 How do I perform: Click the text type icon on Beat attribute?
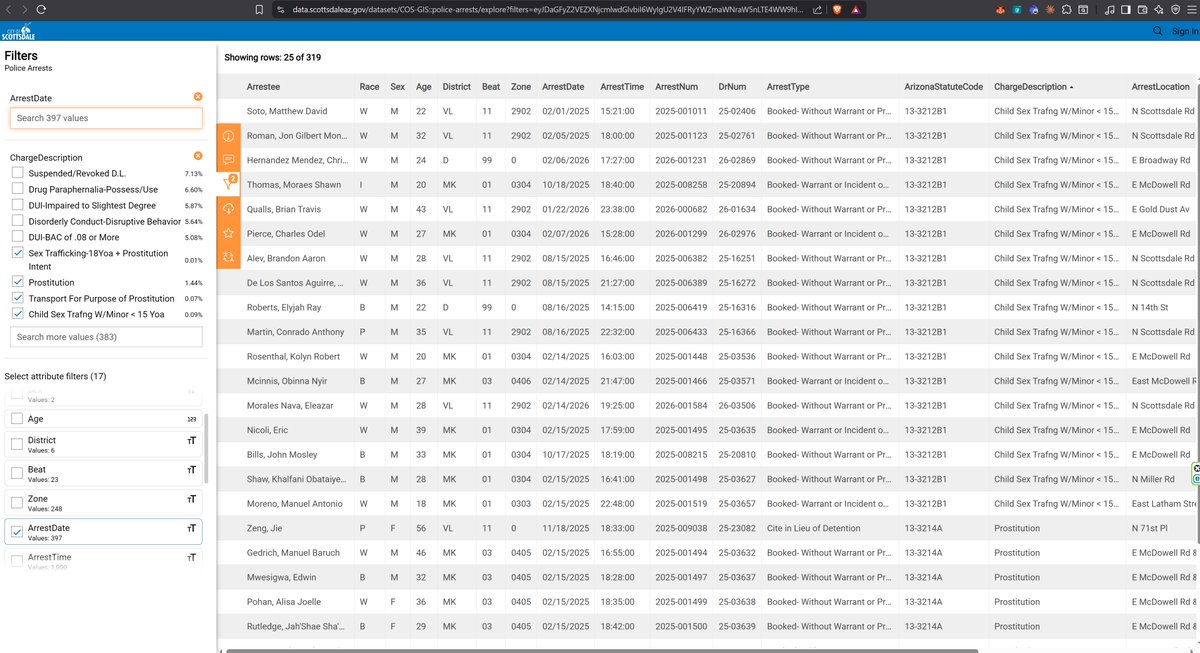click(192, 469)
